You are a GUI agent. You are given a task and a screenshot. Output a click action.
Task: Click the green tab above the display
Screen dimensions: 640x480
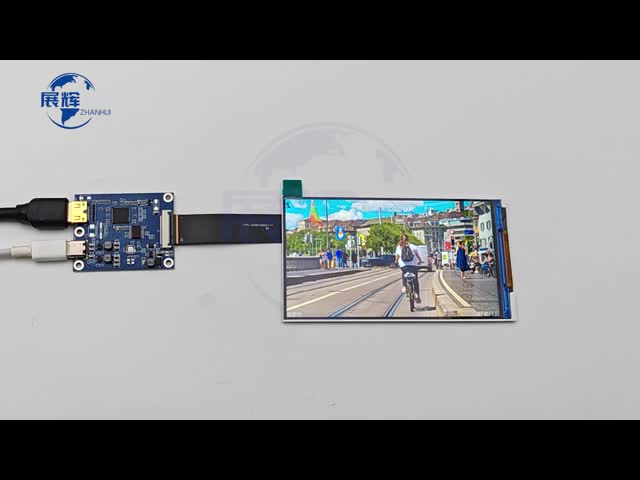coord(293,187)
